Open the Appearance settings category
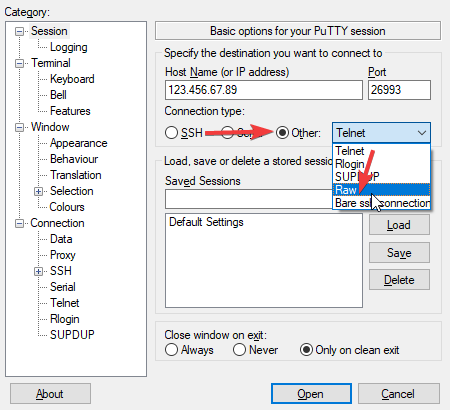Viewport: 450px width, 410px height. tap(79, 143)
